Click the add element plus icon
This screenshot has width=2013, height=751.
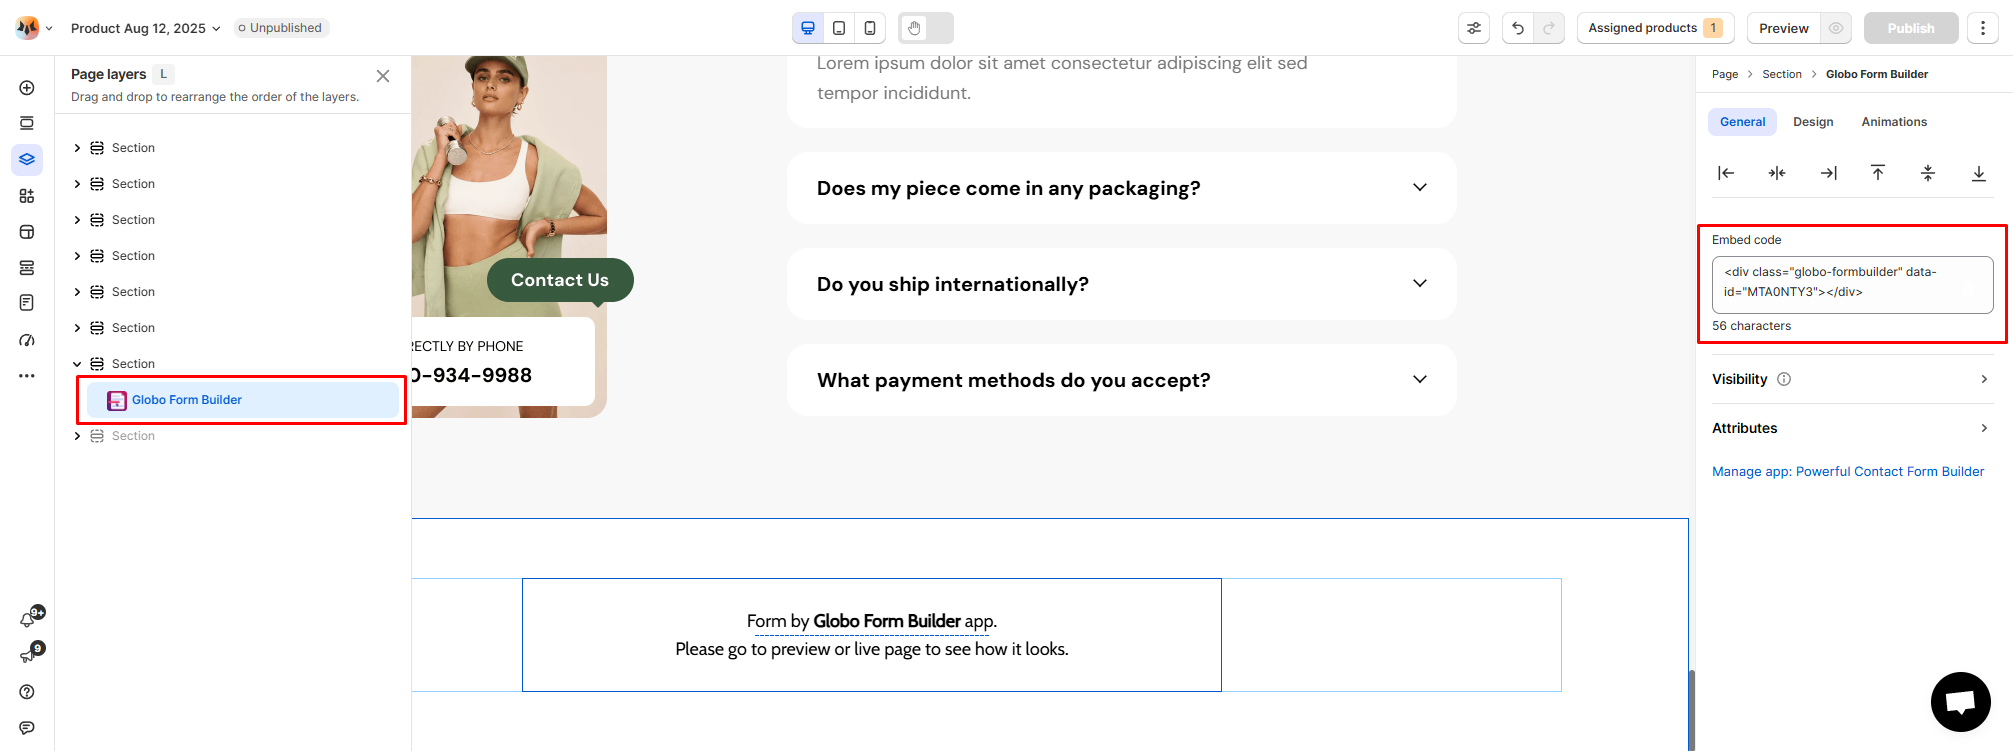click(27, 88)
